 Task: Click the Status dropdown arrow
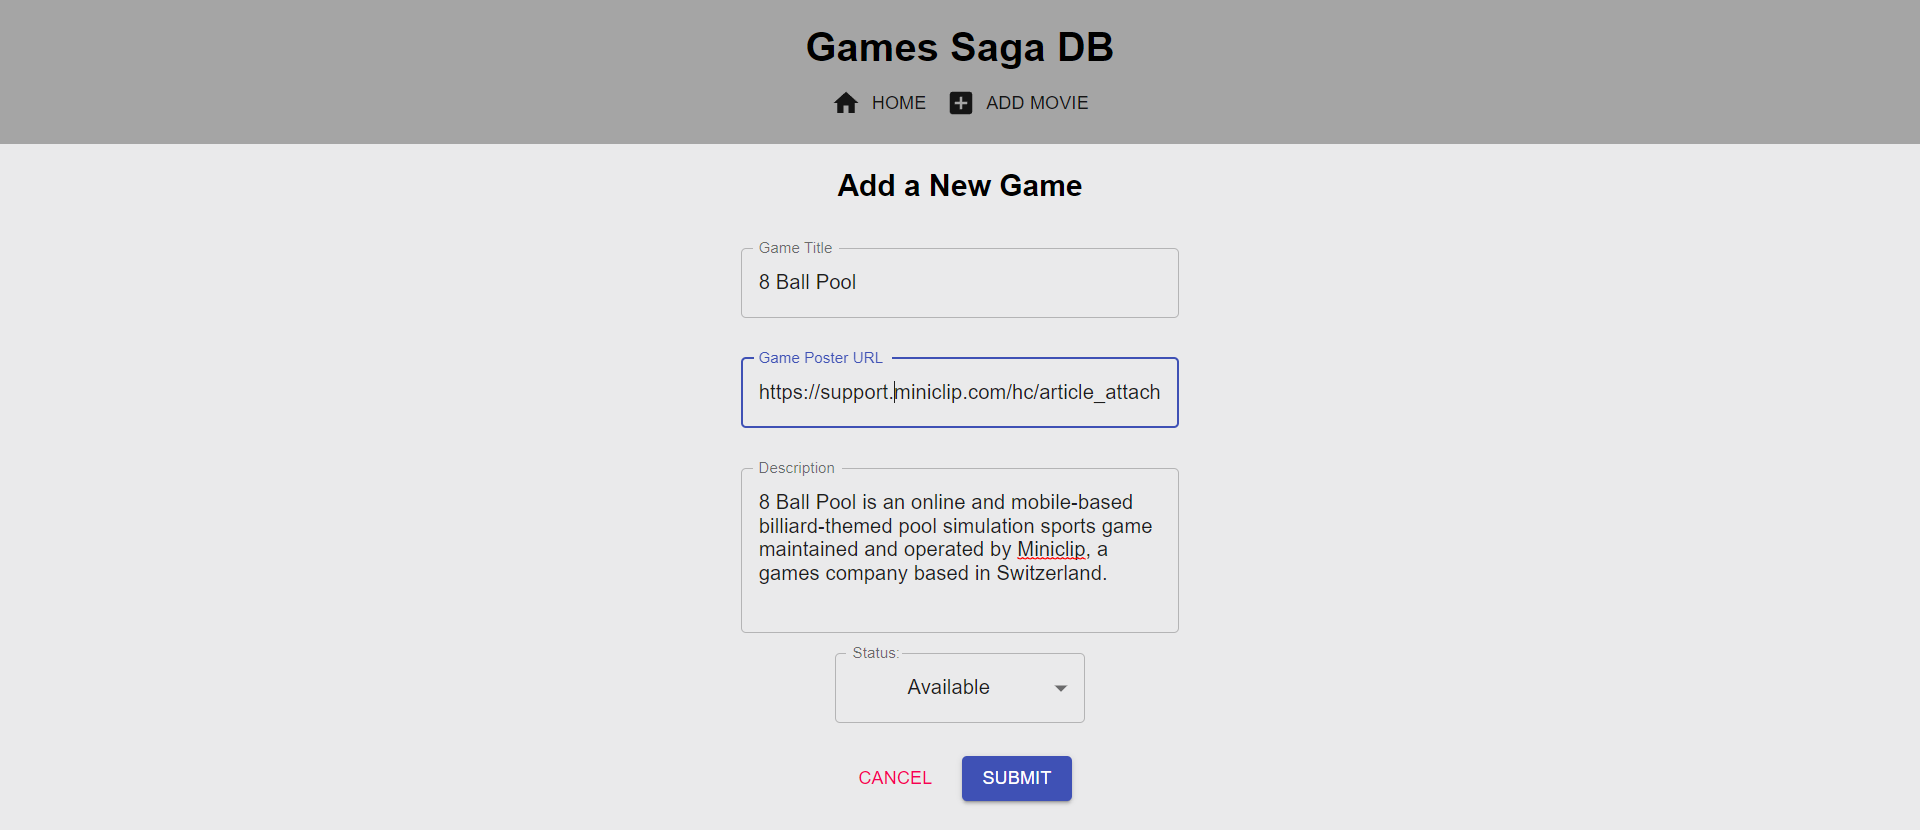[x=1061, y=688]
